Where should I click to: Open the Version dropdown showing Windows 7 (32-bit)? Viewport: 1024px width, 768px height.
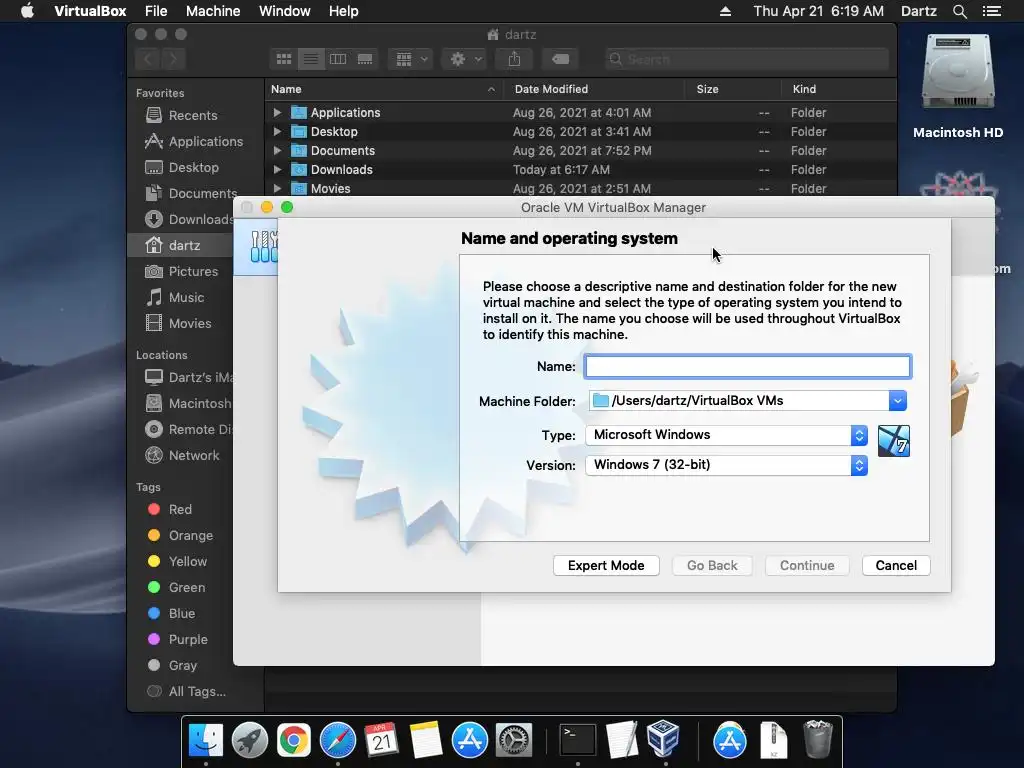coord(726,465)
